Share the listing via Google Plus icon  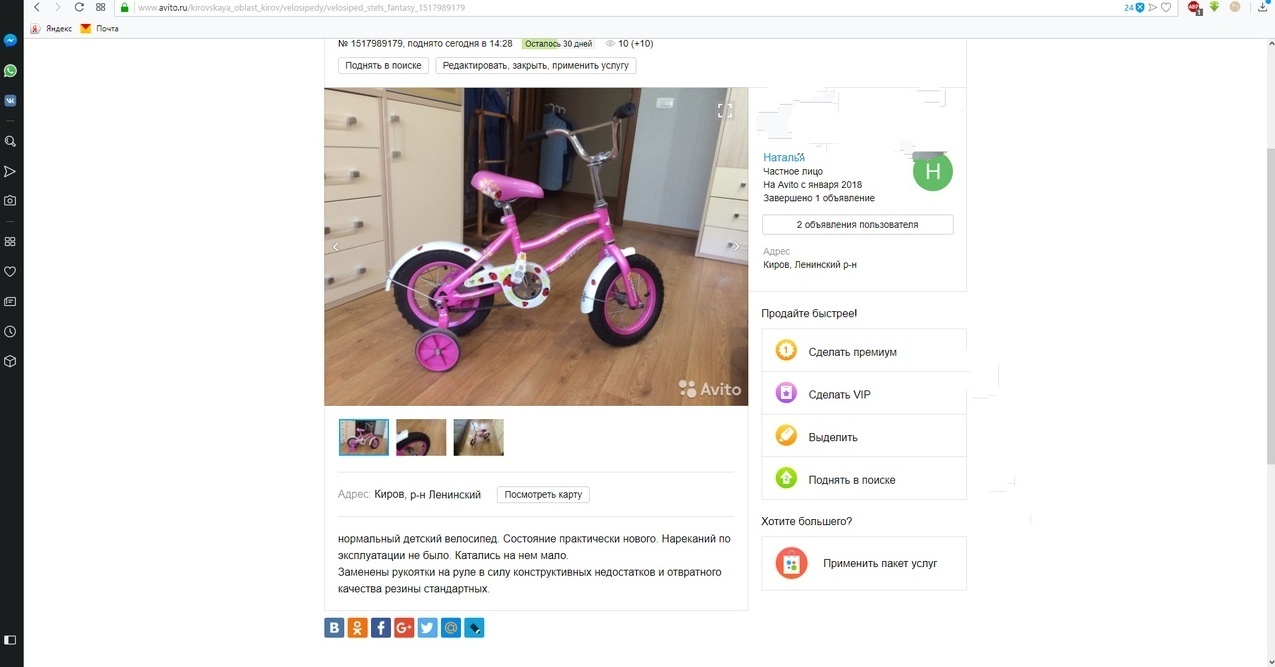click(x=404, y=628)
